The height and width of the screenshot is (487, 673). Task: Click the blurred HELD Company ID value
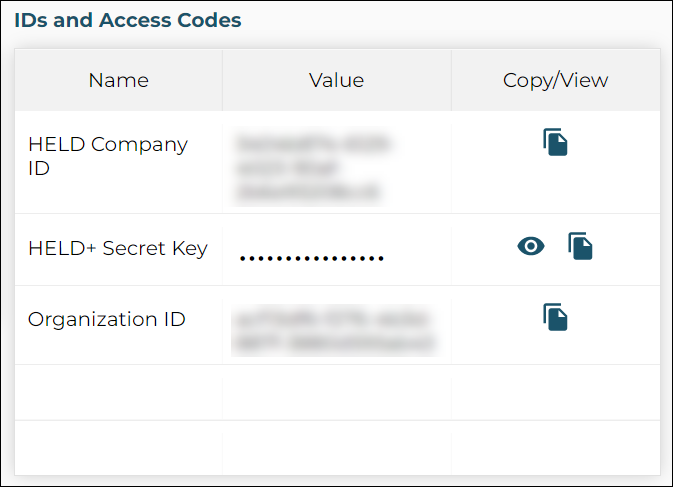pos(313,168)
